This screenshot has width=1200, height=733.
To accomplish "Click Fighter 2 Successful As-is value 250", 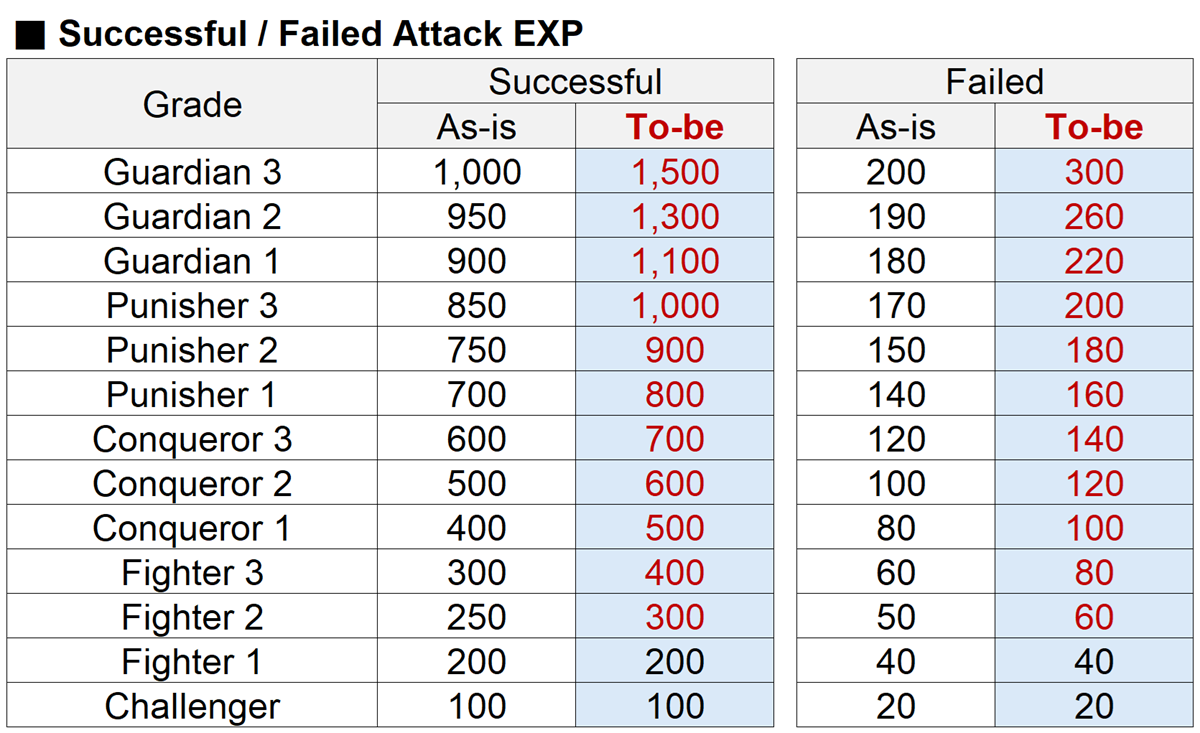I will 477,617.
